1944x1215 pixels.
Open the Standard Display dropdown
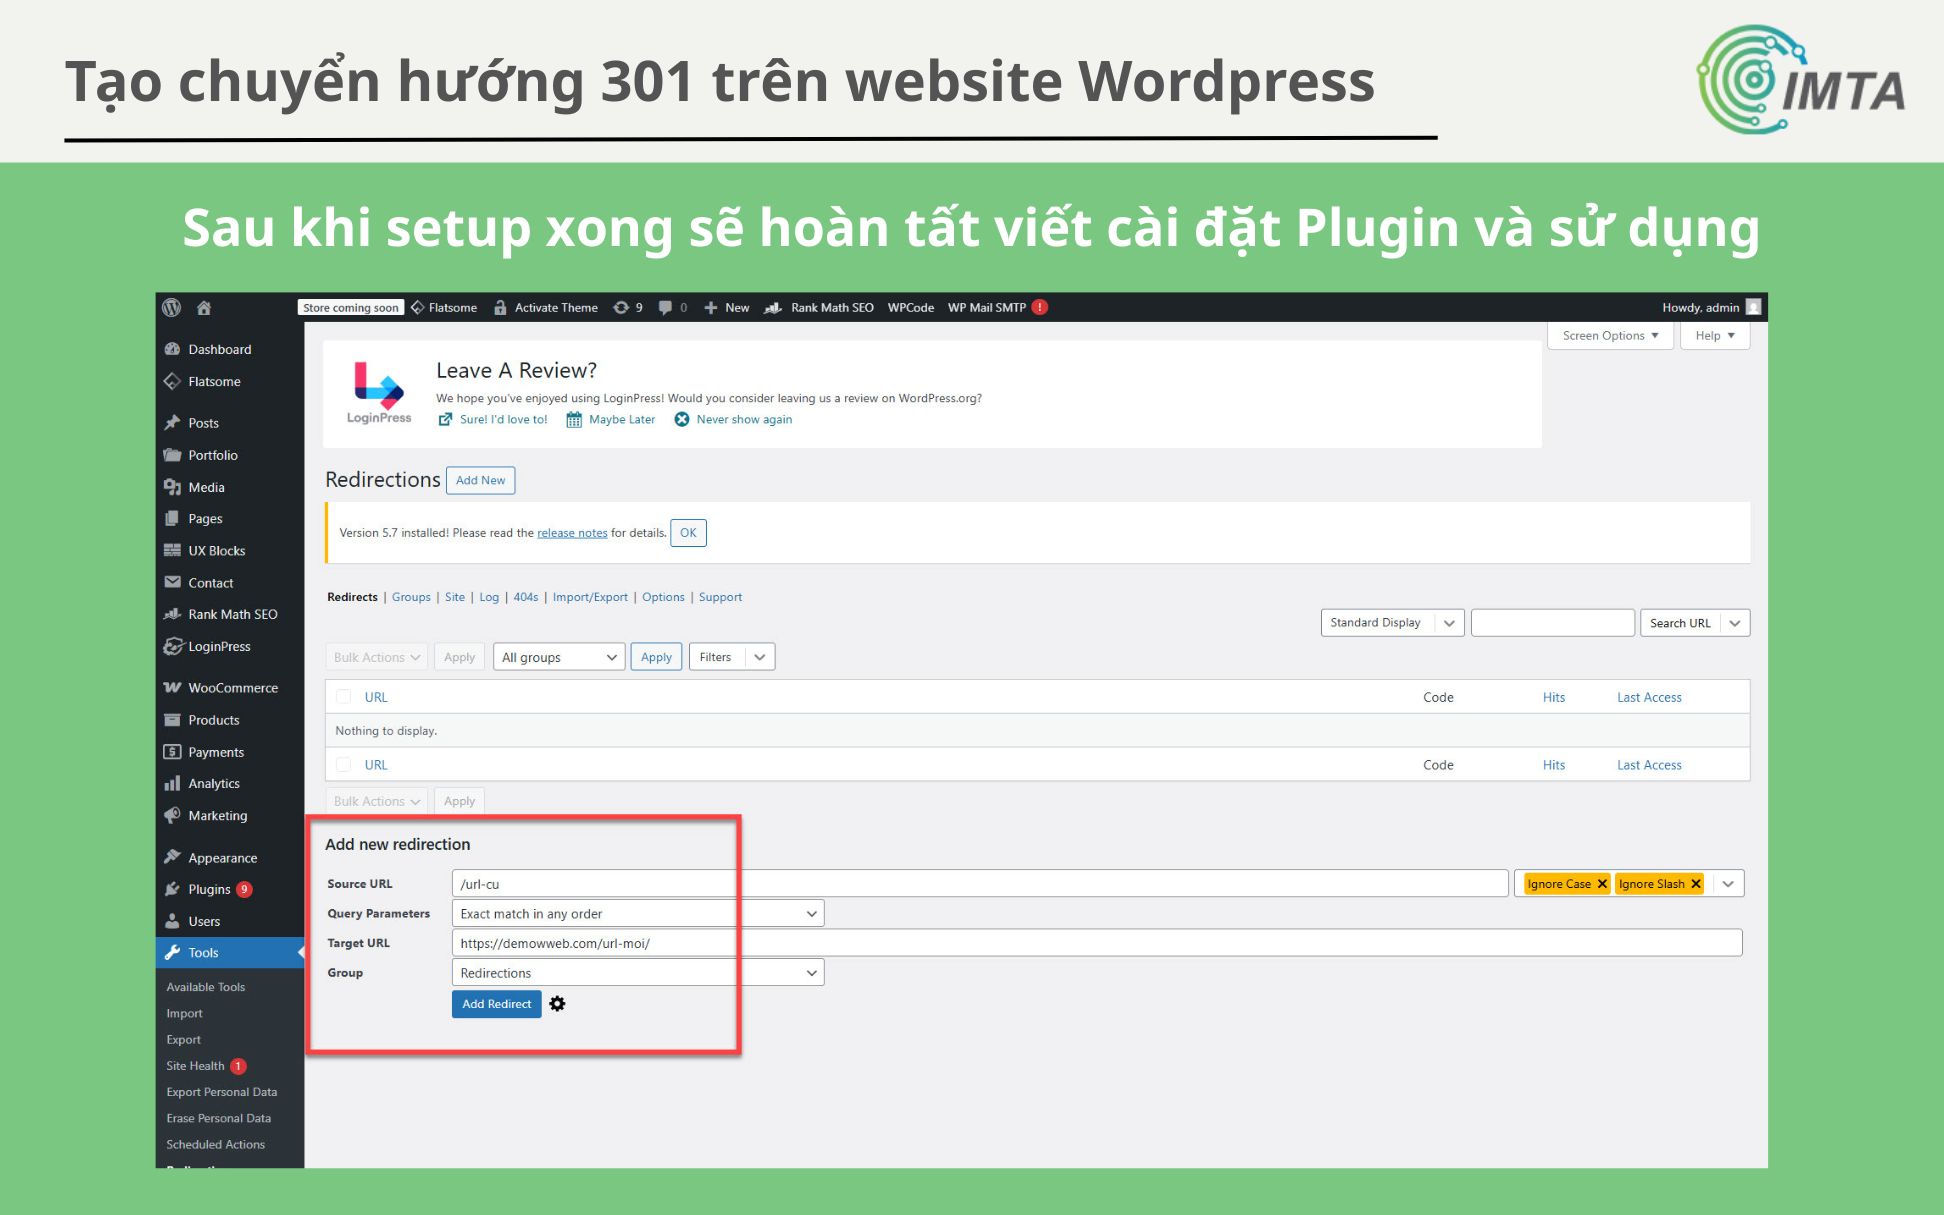pos(1392,623)
